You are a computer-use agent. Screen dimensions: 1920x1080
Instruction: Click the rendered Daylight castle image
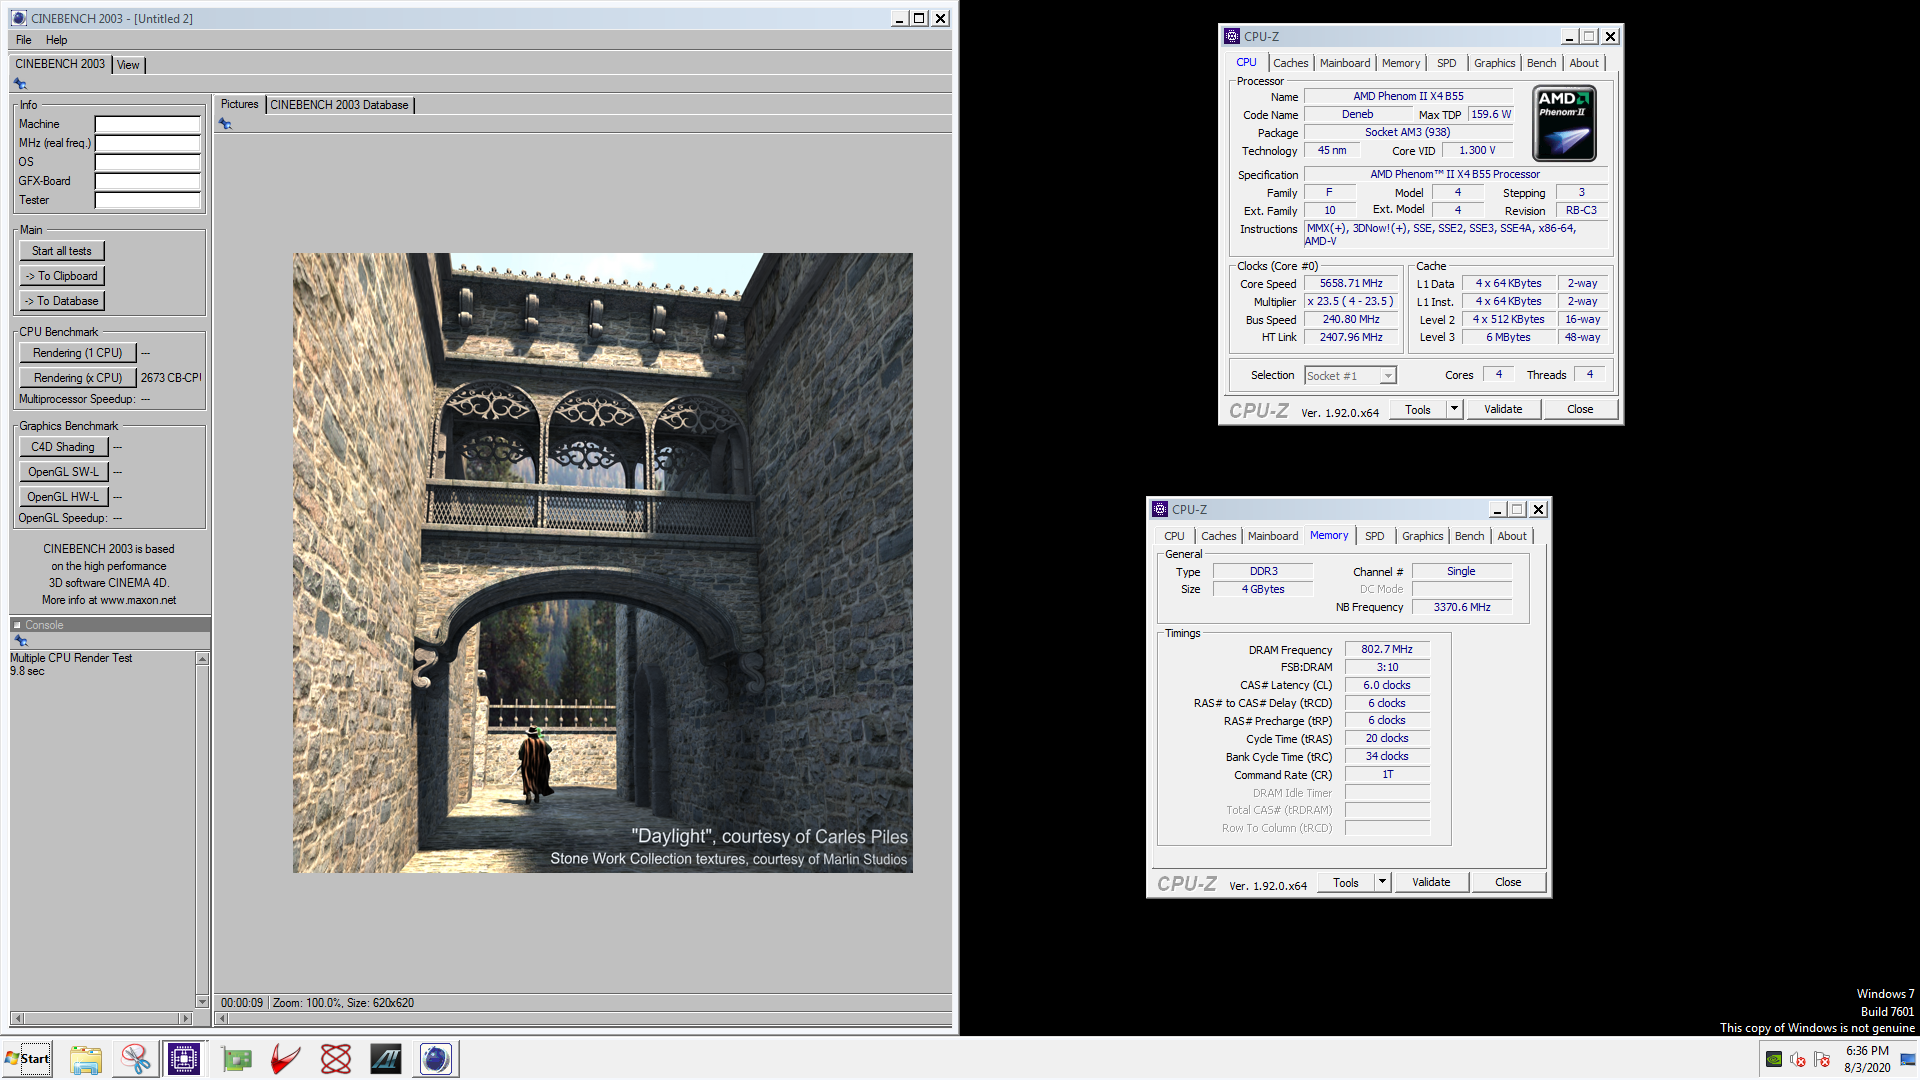pos(602,563)
